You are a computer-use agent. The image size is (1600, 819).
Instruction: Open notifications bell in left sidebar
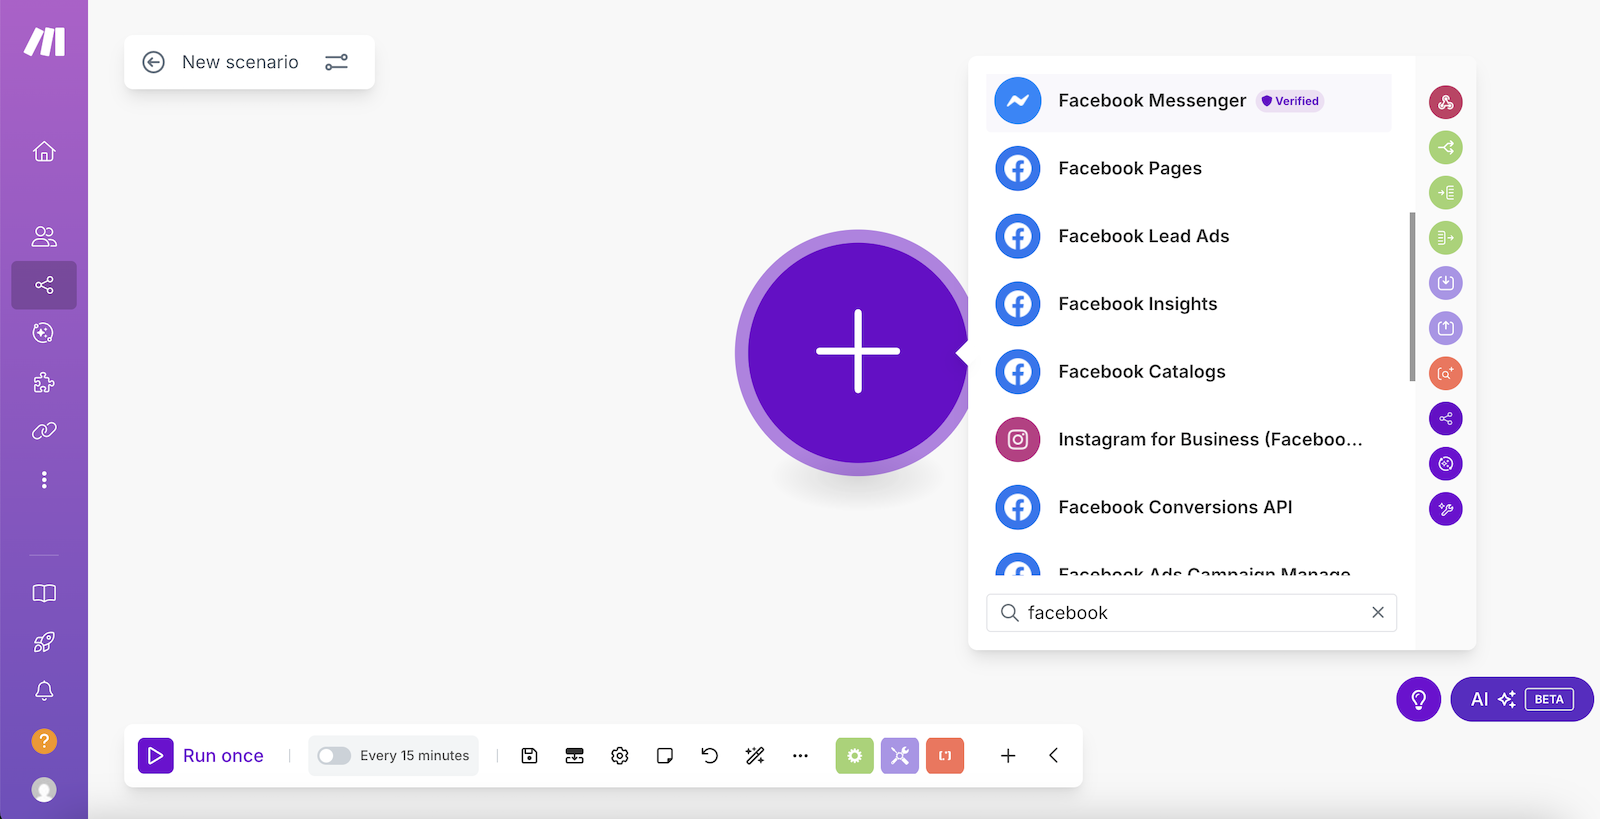pos(44,691)
